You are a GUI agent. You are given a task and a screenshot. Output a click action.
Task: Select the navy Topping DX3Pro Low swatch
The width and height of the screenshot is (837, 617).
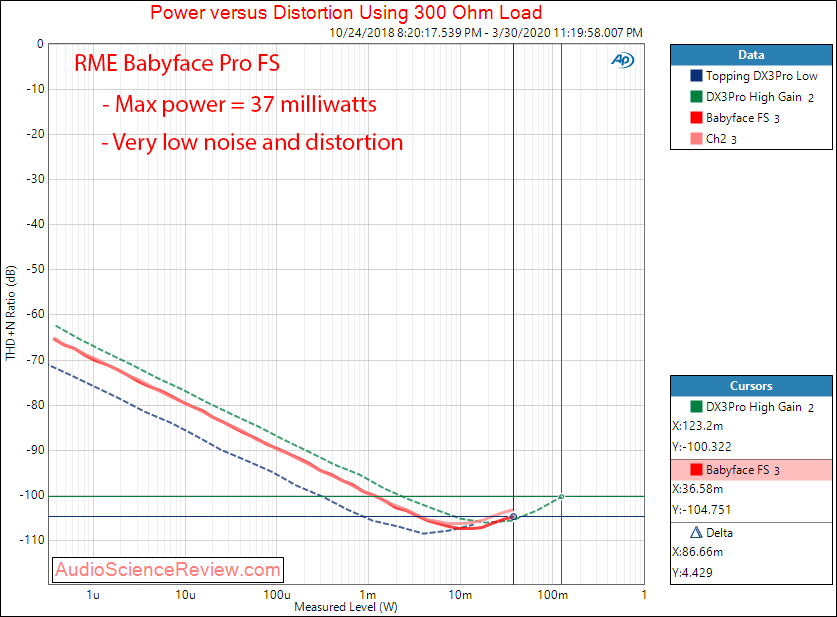click(696, 76)
